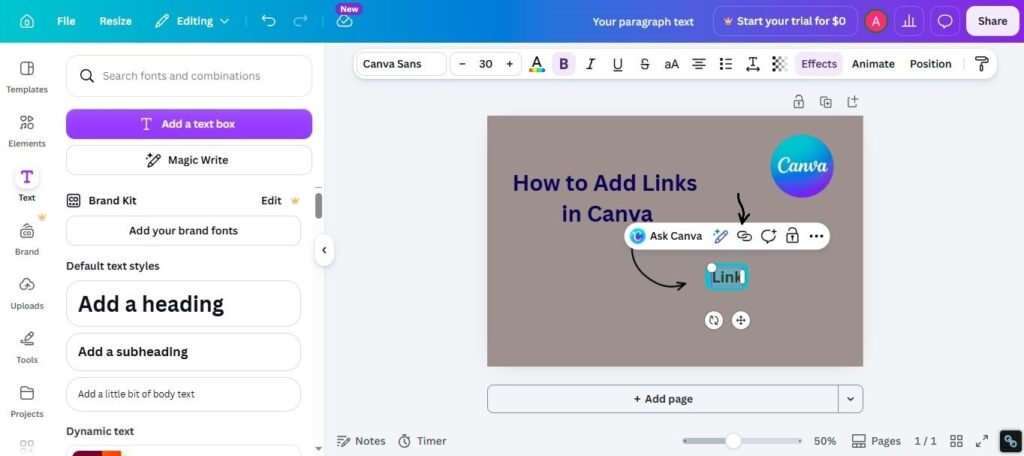The width and height of the screenshot is (1024, 456).
Task: Redo the last action
Action: (300, 21)
